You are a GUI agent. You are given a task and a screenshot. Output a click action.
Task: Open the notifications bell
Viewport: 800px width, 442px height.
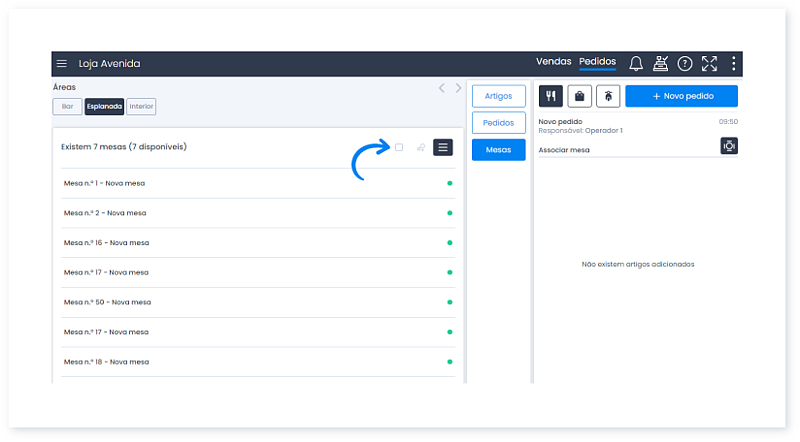635,64
